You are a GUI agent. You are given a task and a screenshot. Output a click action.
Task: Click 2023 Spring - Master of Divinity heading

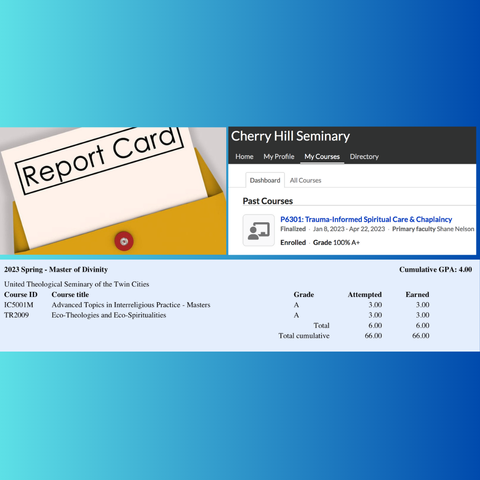(x=56, y=269)
